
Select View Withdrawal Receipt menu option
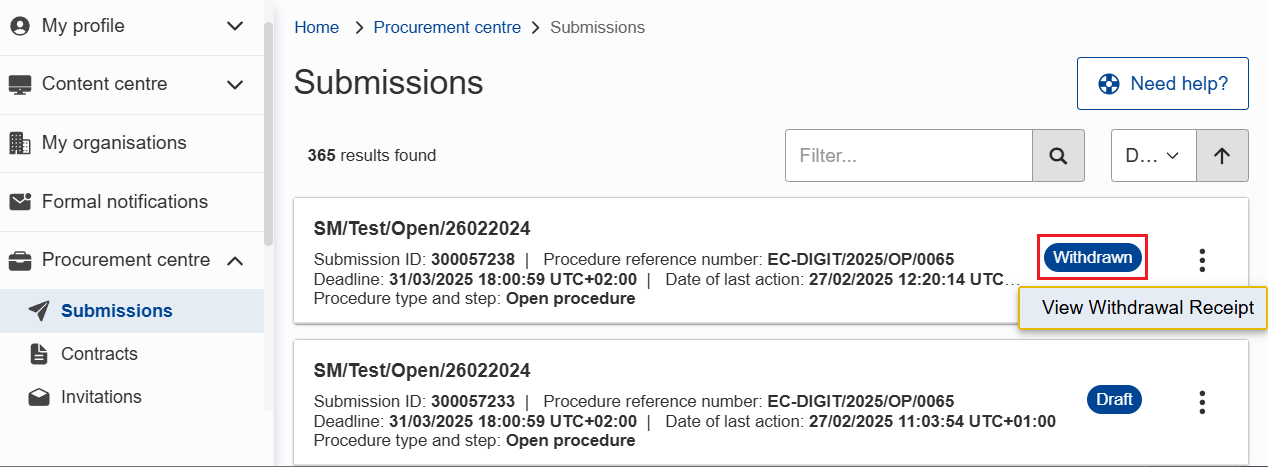tap(1147, 308)
